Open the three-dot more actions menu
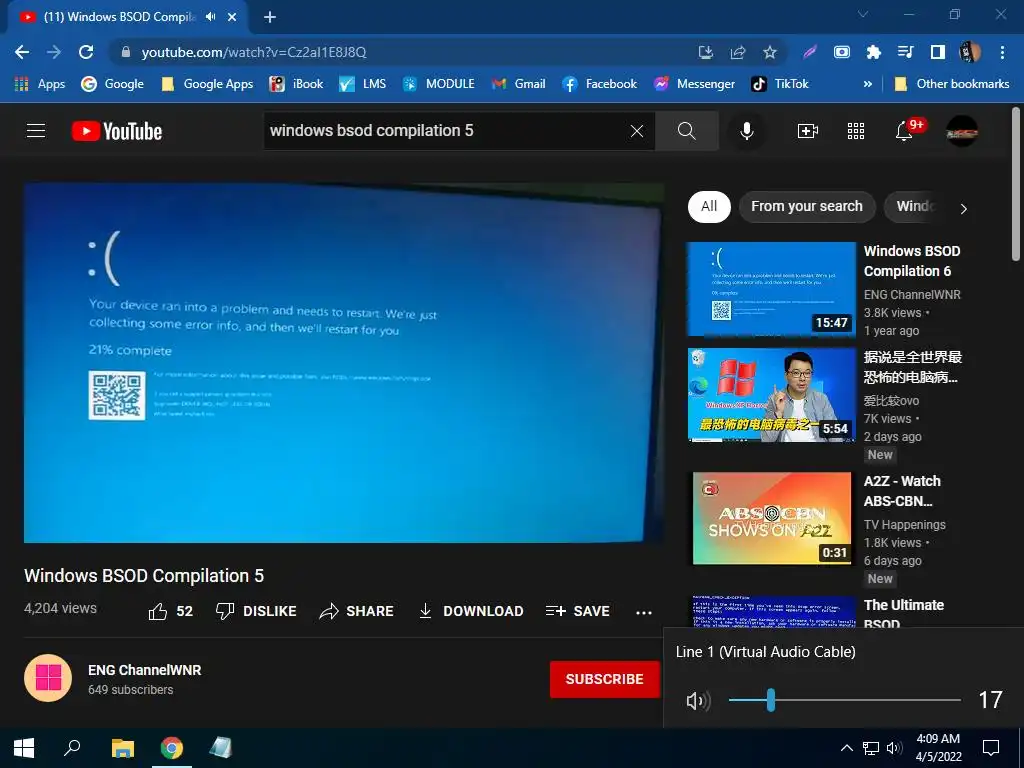 click(644, 613)
